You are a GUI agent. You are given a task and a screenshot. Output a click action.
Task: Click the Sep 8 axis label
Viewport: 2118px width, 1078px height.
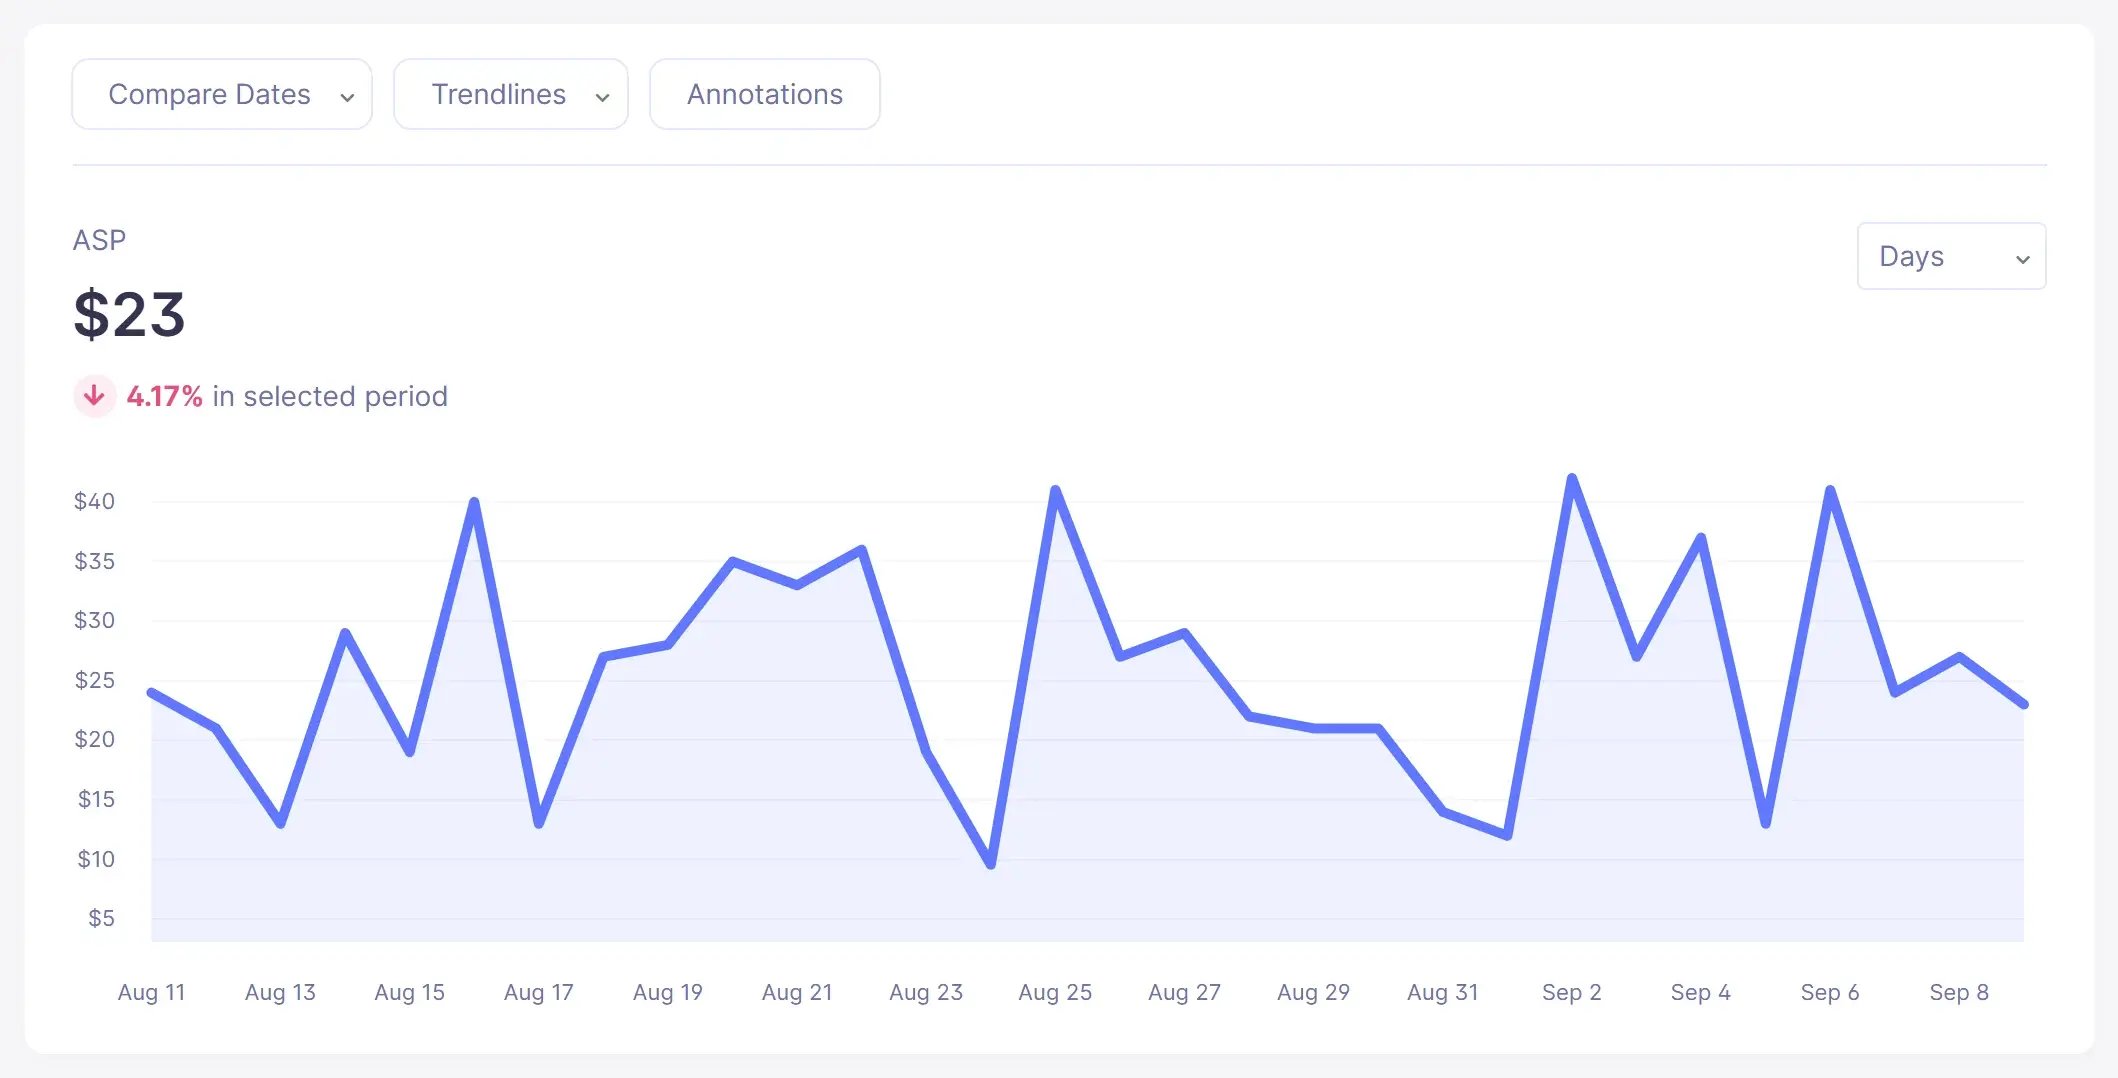click(1959, 992)
